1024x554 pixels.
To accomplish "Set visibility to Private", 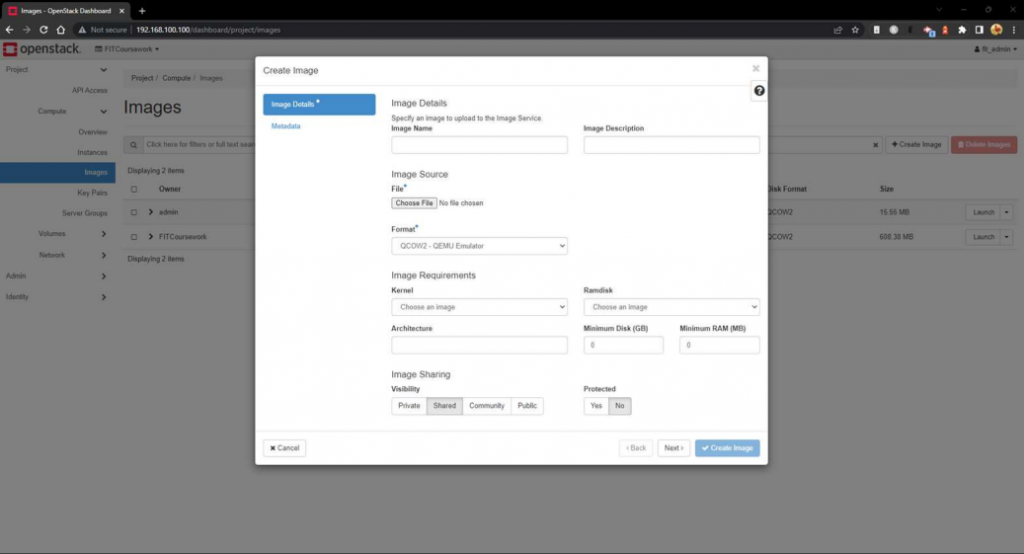I will [x=409, y=406].
